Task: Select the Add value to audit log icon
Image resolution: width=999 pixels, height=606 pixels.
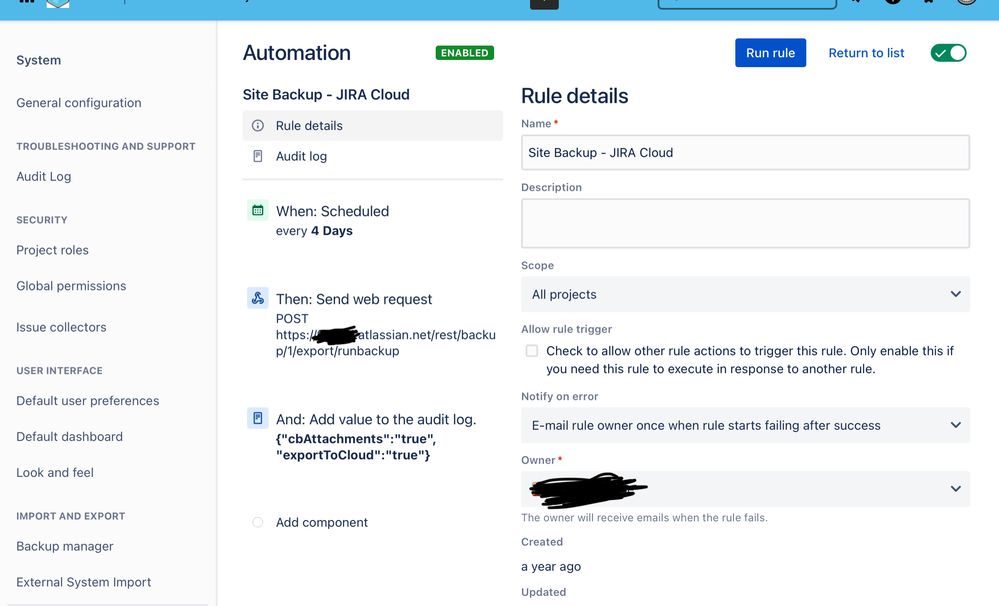Action: (257, 419)
